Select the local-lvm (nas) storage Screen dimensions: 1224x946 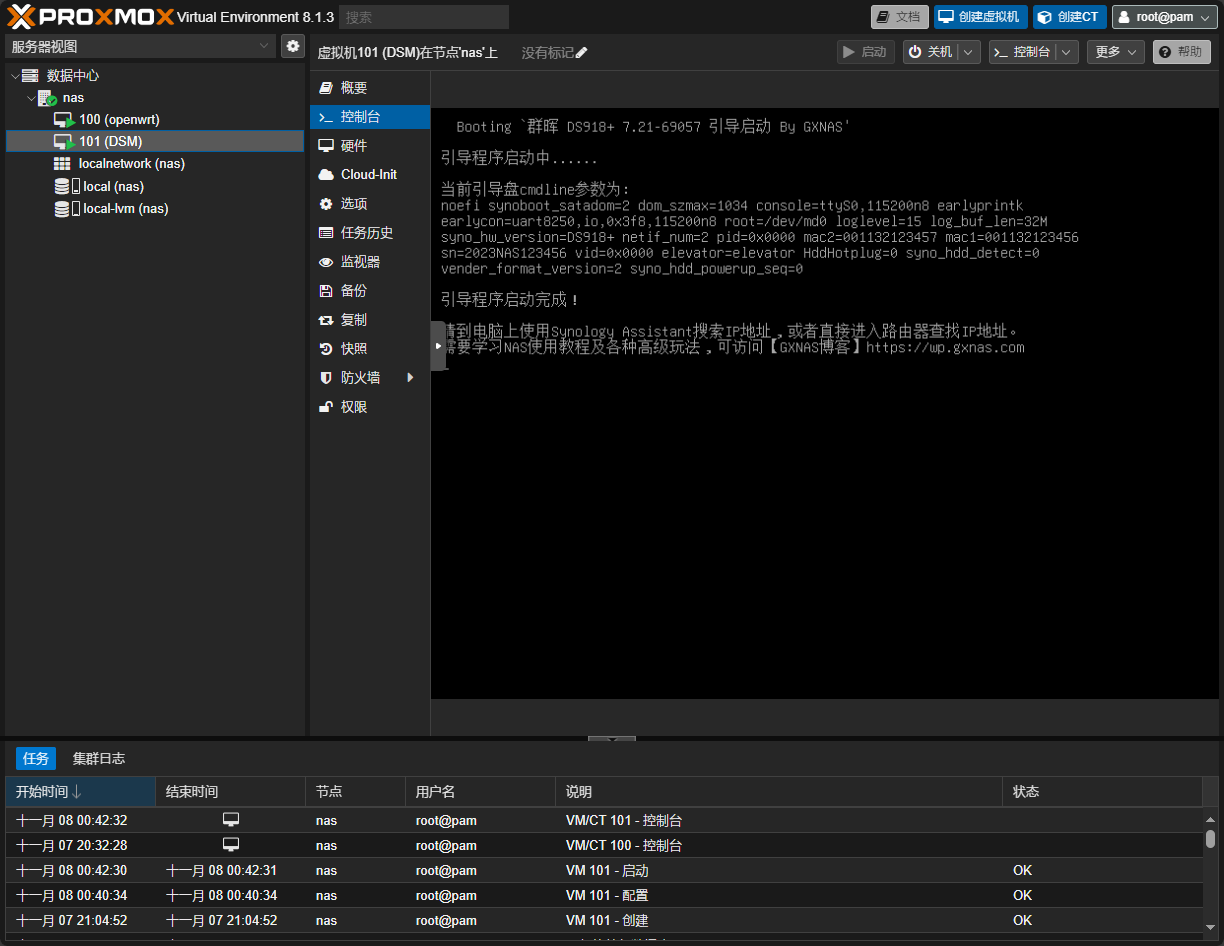(125, 209)
